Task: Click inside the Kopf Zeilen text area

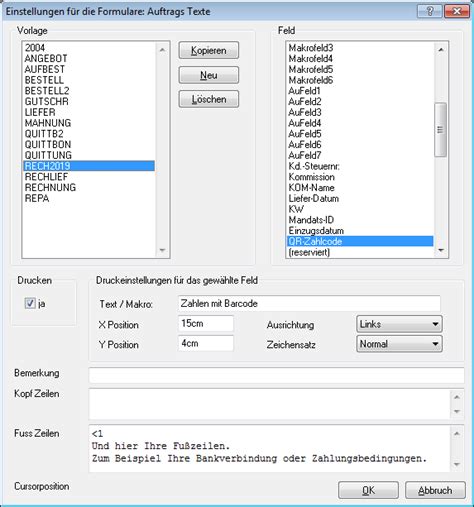Action: click(270, 404)
